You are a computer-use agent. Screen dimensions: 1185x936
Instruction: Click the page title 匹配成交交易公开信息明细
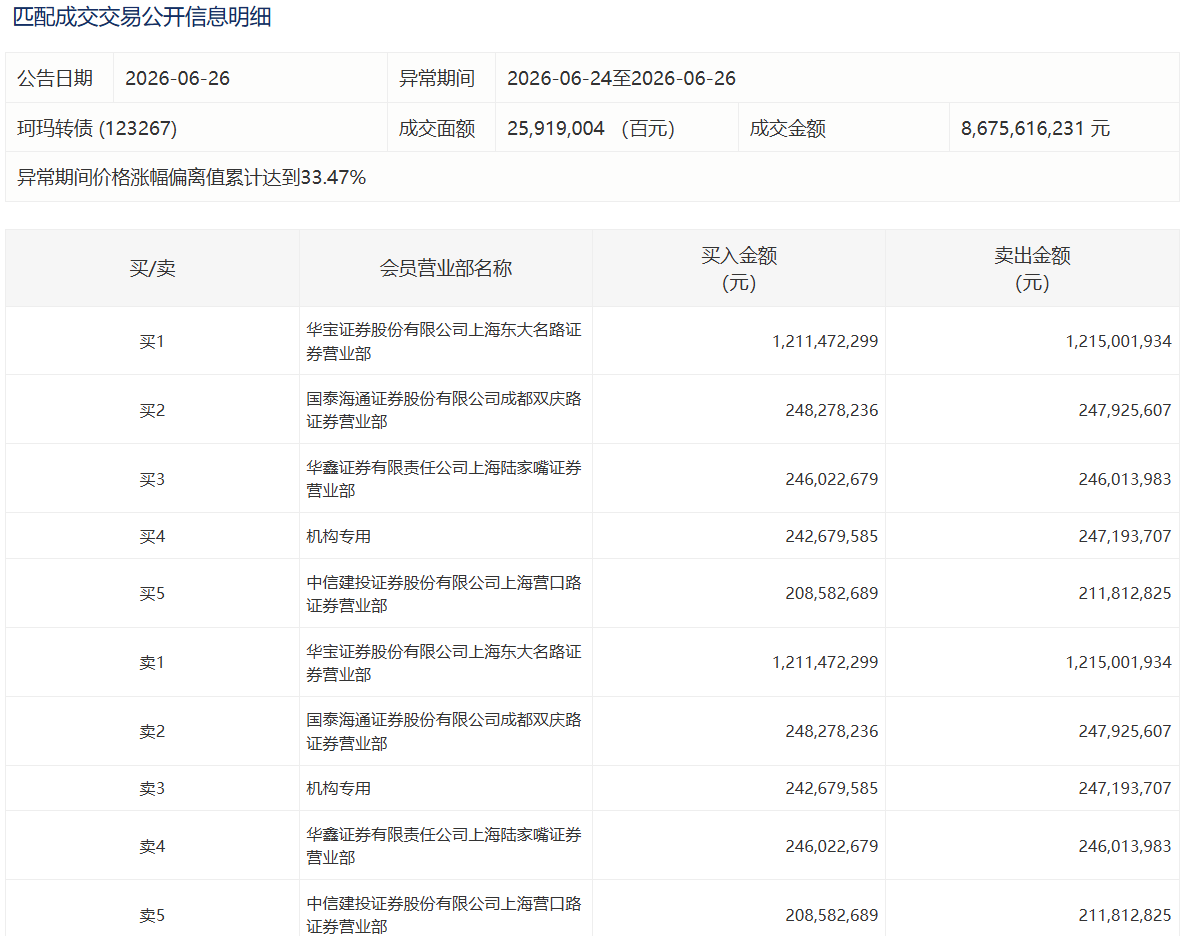(142, 17)
